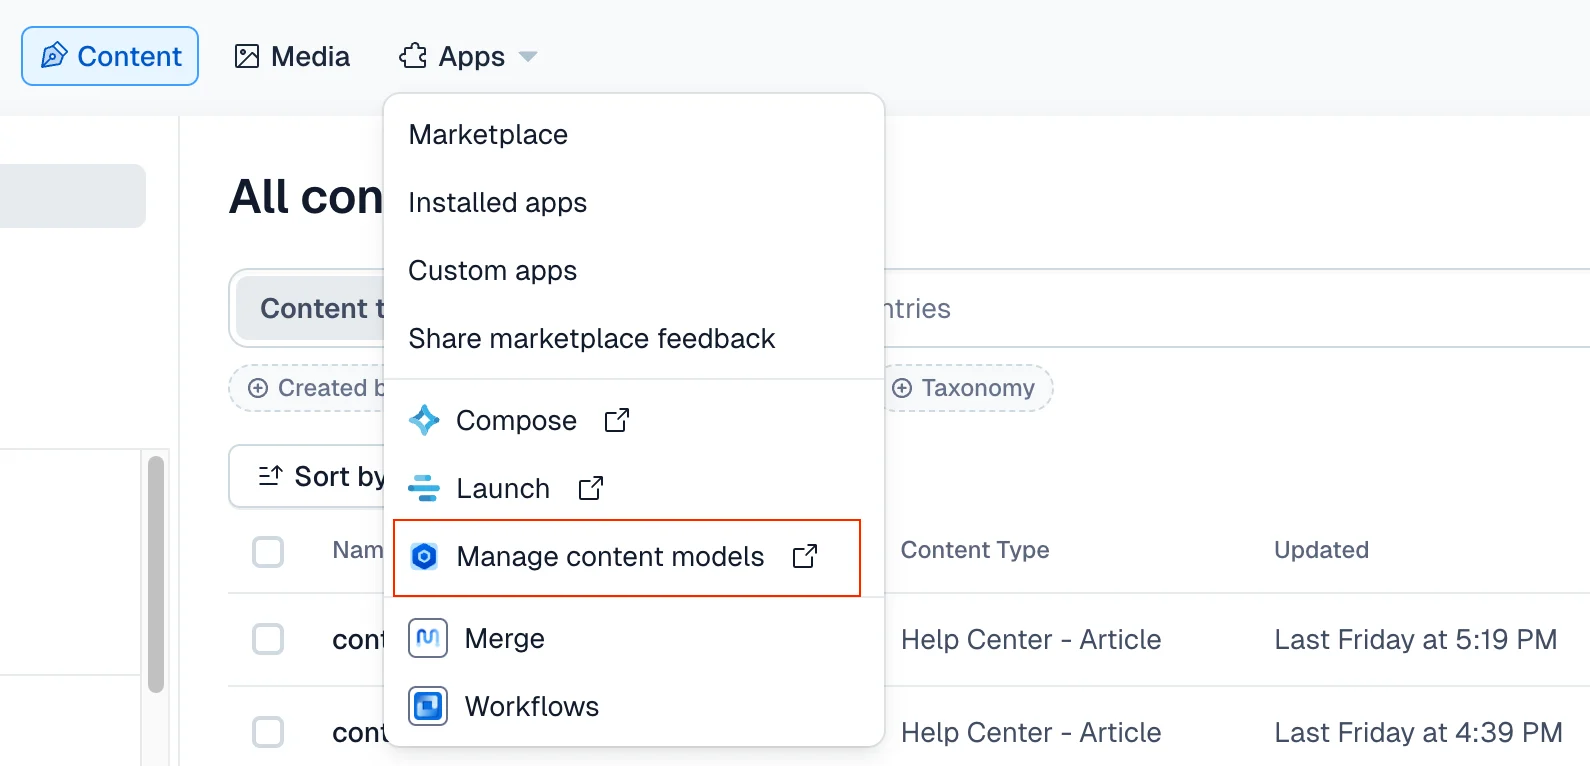Screen dimensions: 1590x766
Task: Click the Content Type column header
Action: point(975,550)
